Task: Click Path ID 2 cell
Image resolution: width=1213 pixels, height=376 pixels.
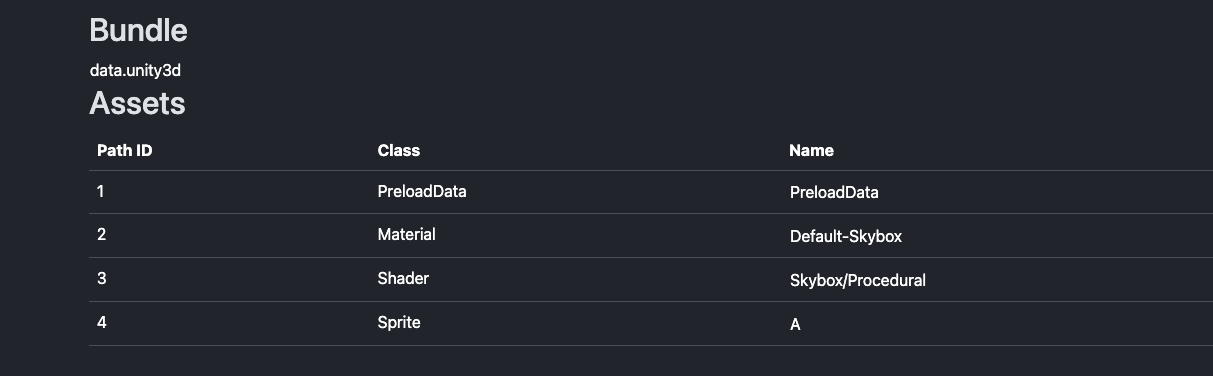Action: pyautogui.click(x=101, y=234)
